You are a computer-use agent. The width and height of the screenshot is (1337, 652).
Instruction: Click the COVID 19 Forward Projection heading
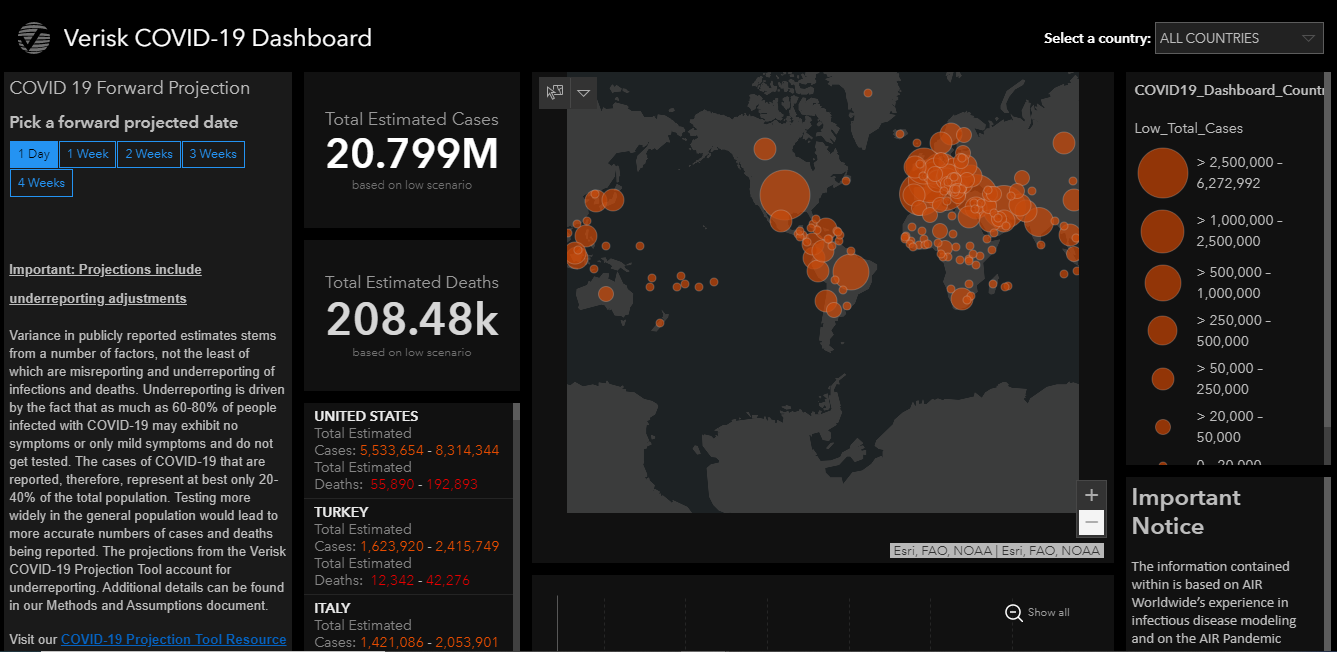pyautogui.click(x=130, y=88)
